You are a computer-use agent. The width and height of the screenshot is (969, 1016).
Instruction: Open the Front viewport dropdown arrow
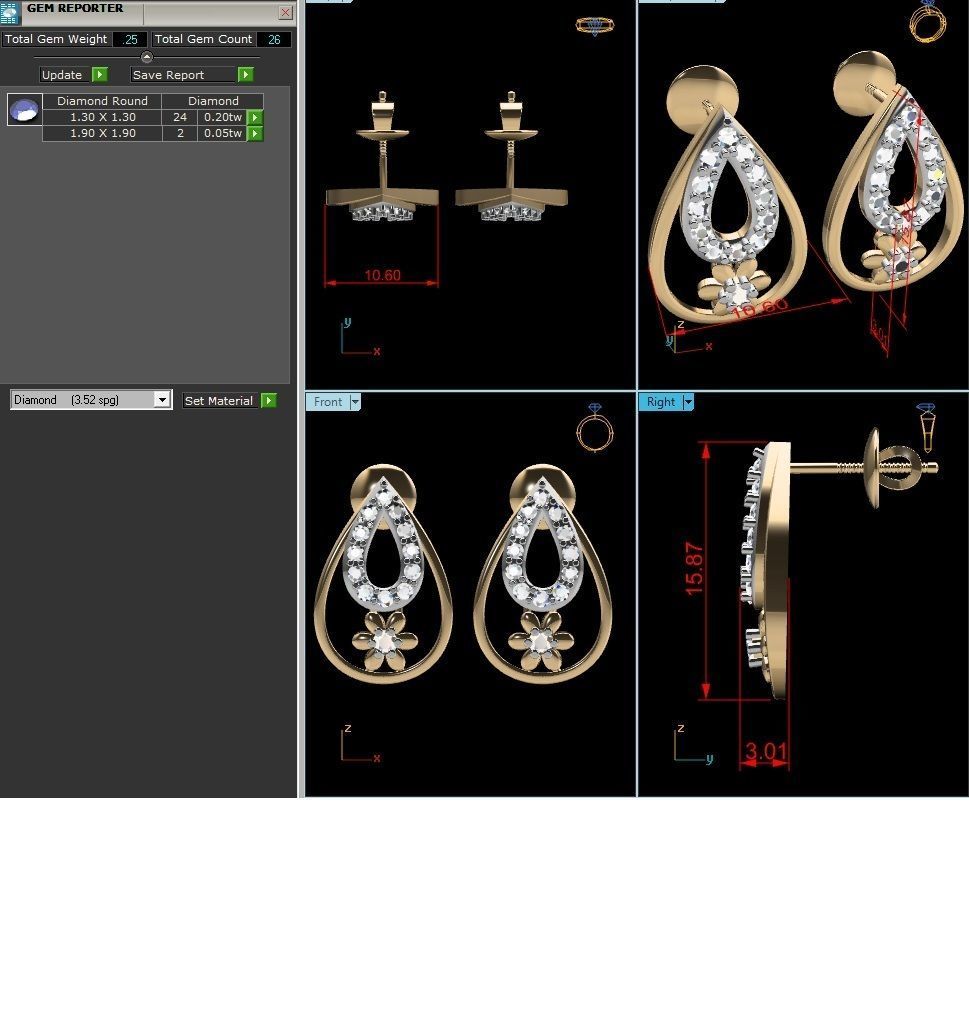[355, 402]
